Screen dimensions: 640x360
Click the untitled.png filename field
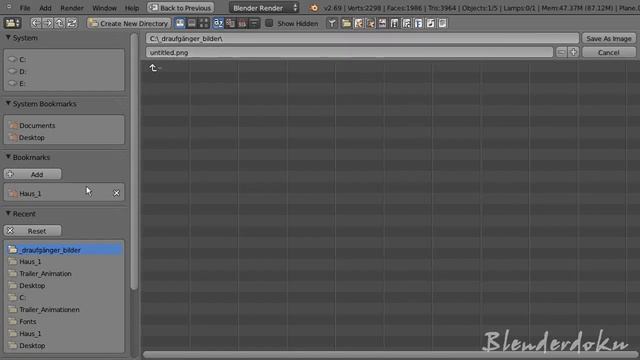click(x=349, y=52)
